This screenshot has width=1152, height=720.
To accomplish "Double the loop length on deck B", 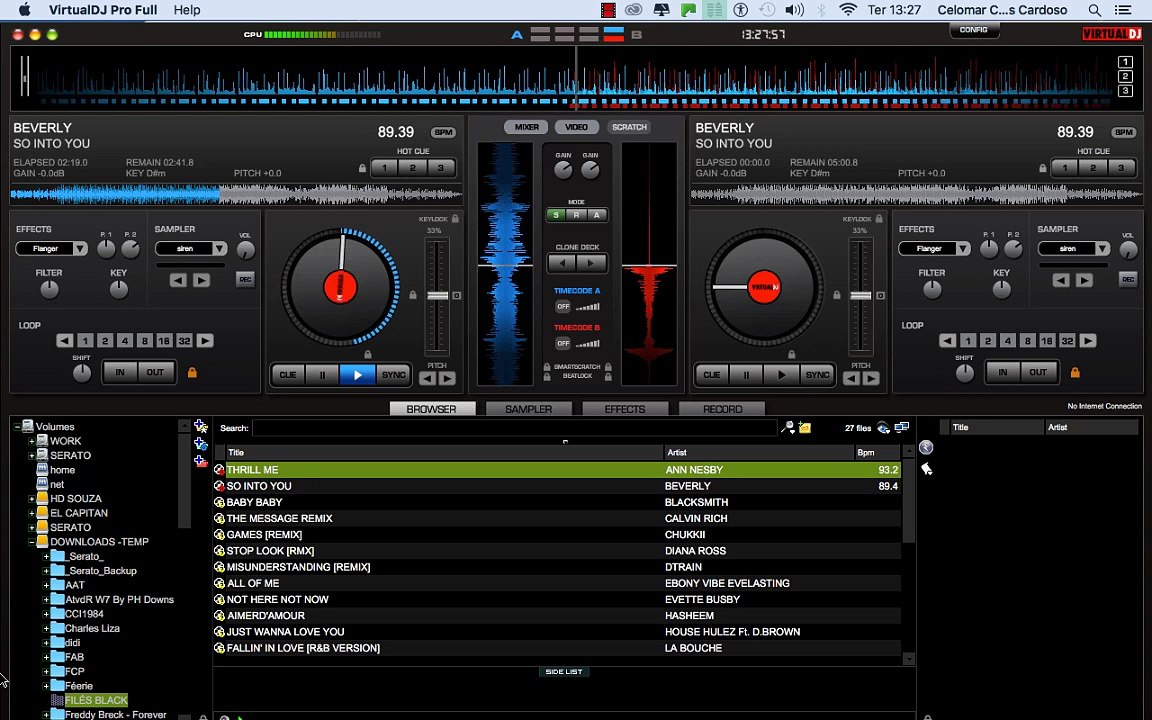I will 1088,341.
